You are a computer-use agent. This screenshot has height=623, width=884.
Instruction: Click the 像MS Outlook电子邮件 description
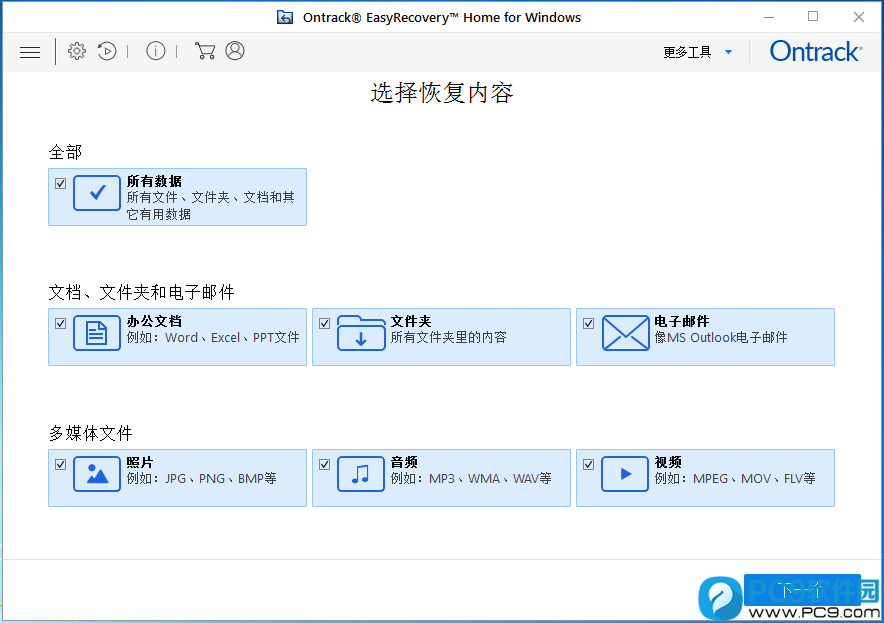pyautogui.click(x=721, y=338)
